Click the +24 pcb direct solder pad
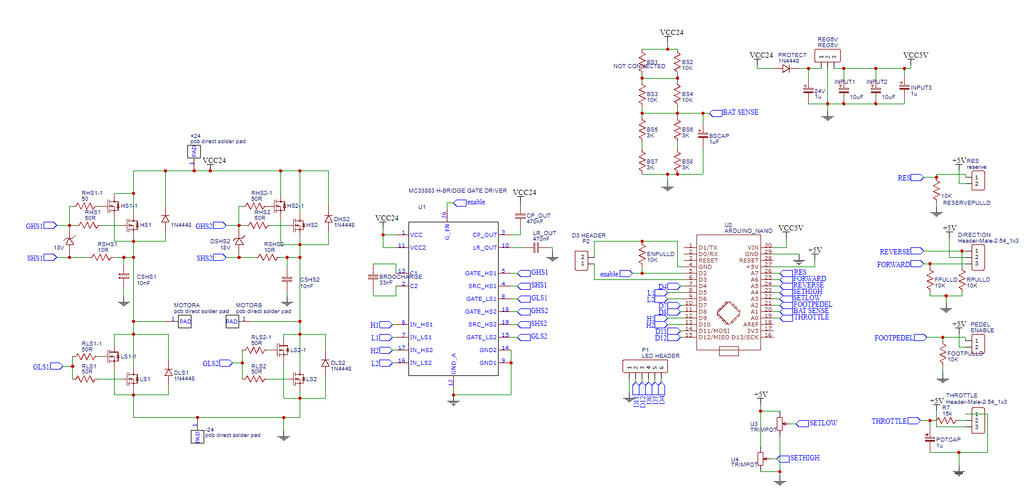The width and height of the screenshot is (1024, 504). click(193, 151)
